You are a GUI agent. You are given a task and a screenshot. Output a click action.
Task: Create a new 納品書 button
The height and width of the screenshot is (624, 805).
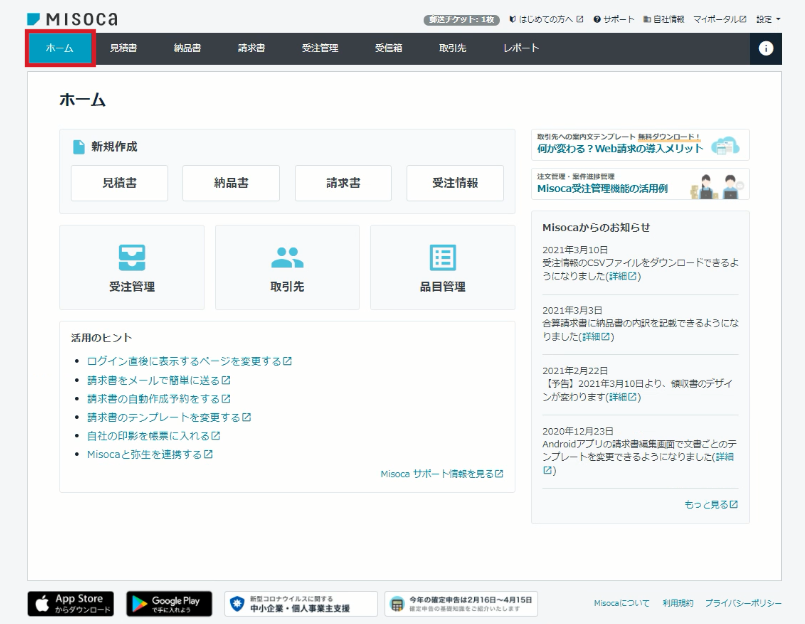coord(231,183)
